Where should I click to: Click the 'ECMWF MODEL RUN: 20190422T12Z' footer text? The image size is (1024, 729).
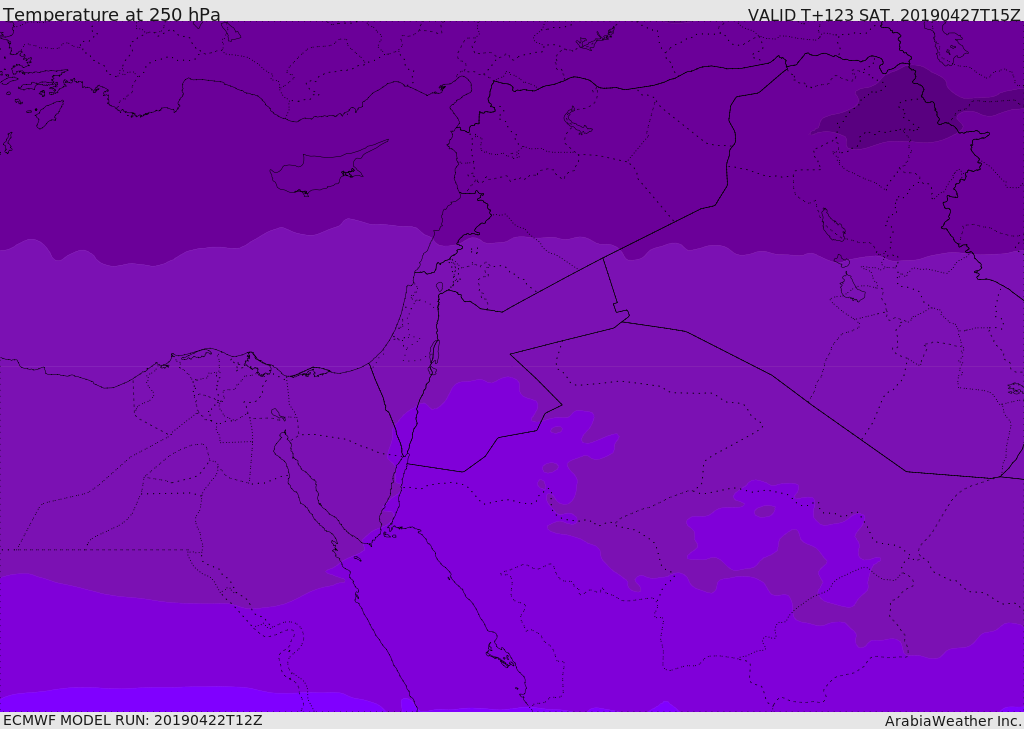click(x=133, y=720)
